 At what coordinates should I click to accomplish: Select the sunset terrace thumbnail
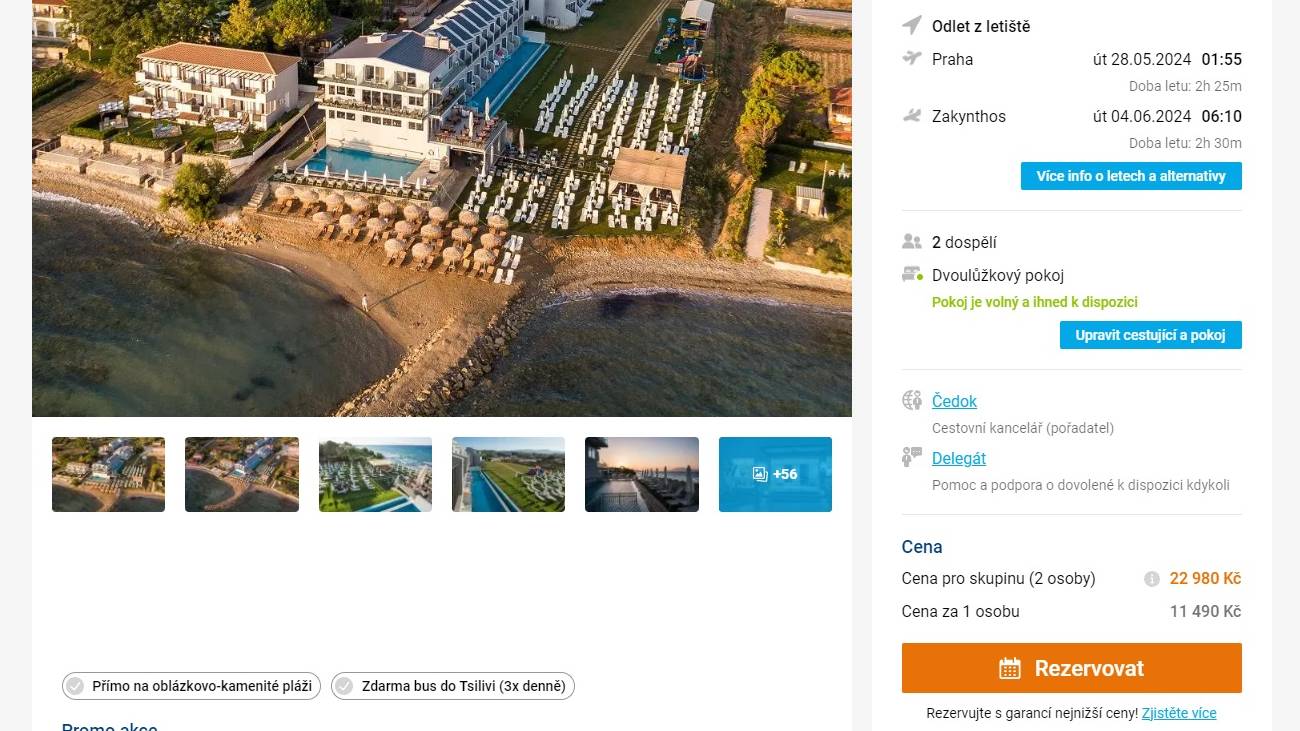pyautogui.click(x=642, y=474)
